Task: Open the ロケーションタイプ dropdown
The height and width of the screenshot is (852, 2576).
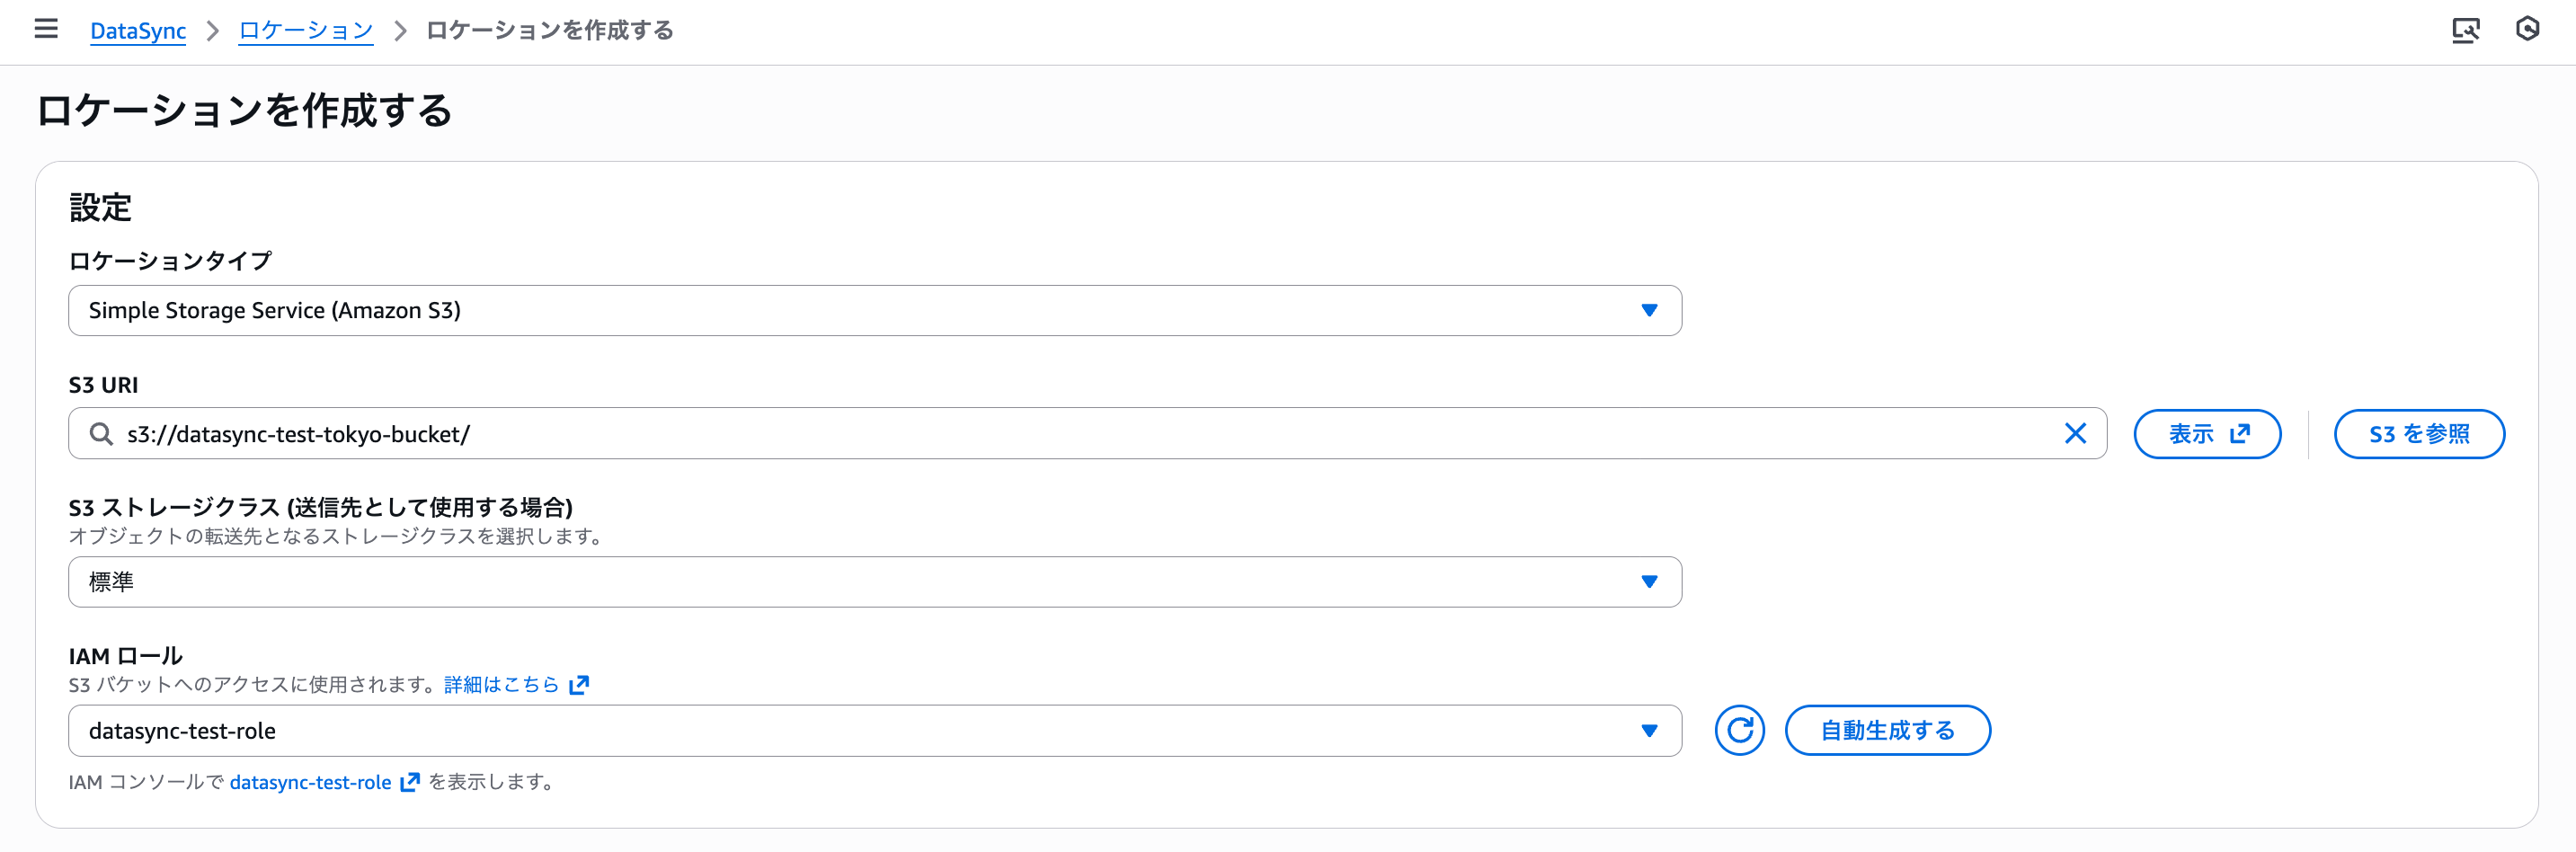Action: point(874,311)
